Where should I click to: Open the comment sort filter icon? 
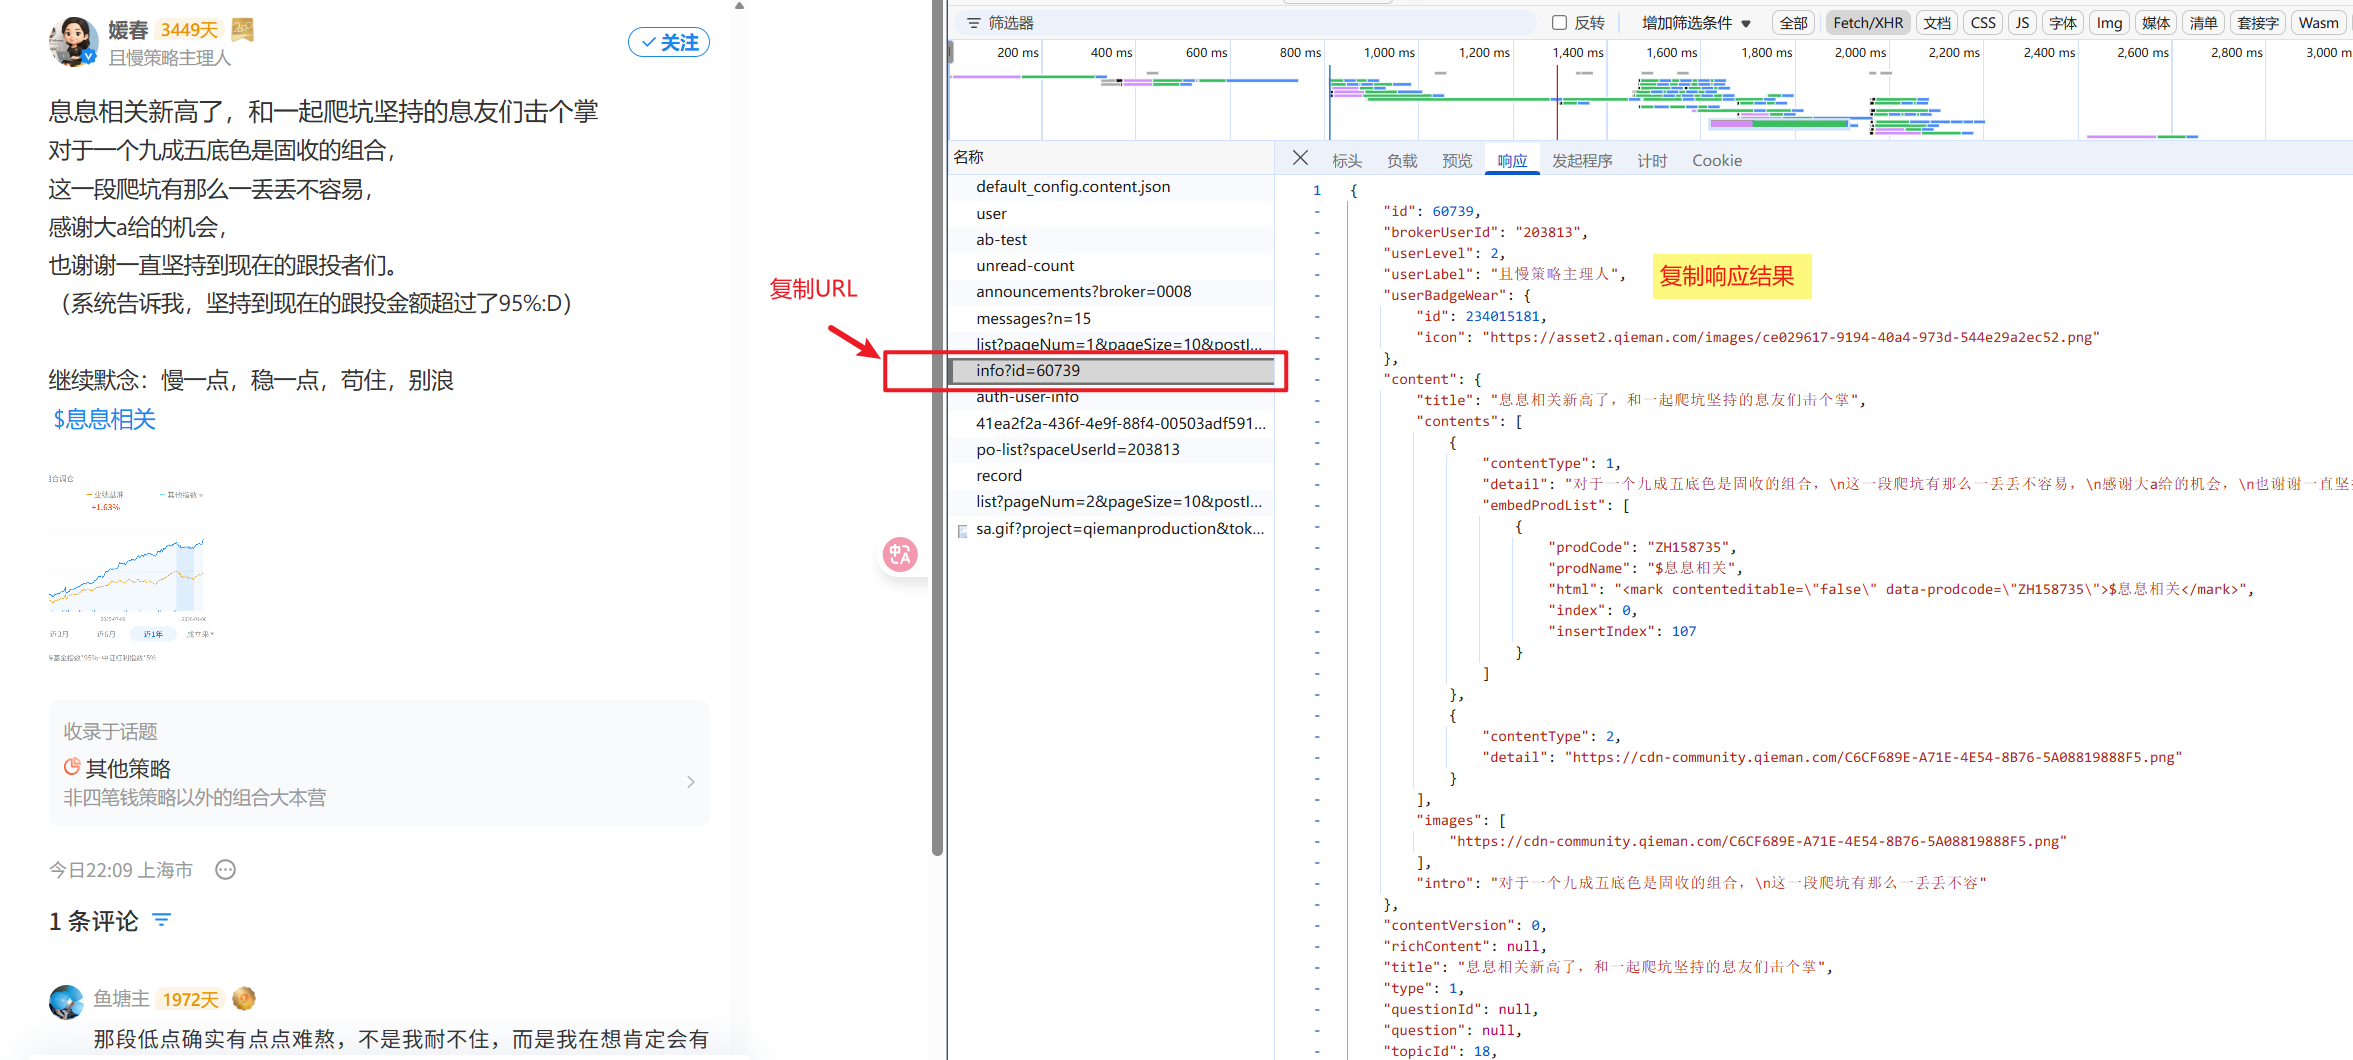tap(161, 920)
